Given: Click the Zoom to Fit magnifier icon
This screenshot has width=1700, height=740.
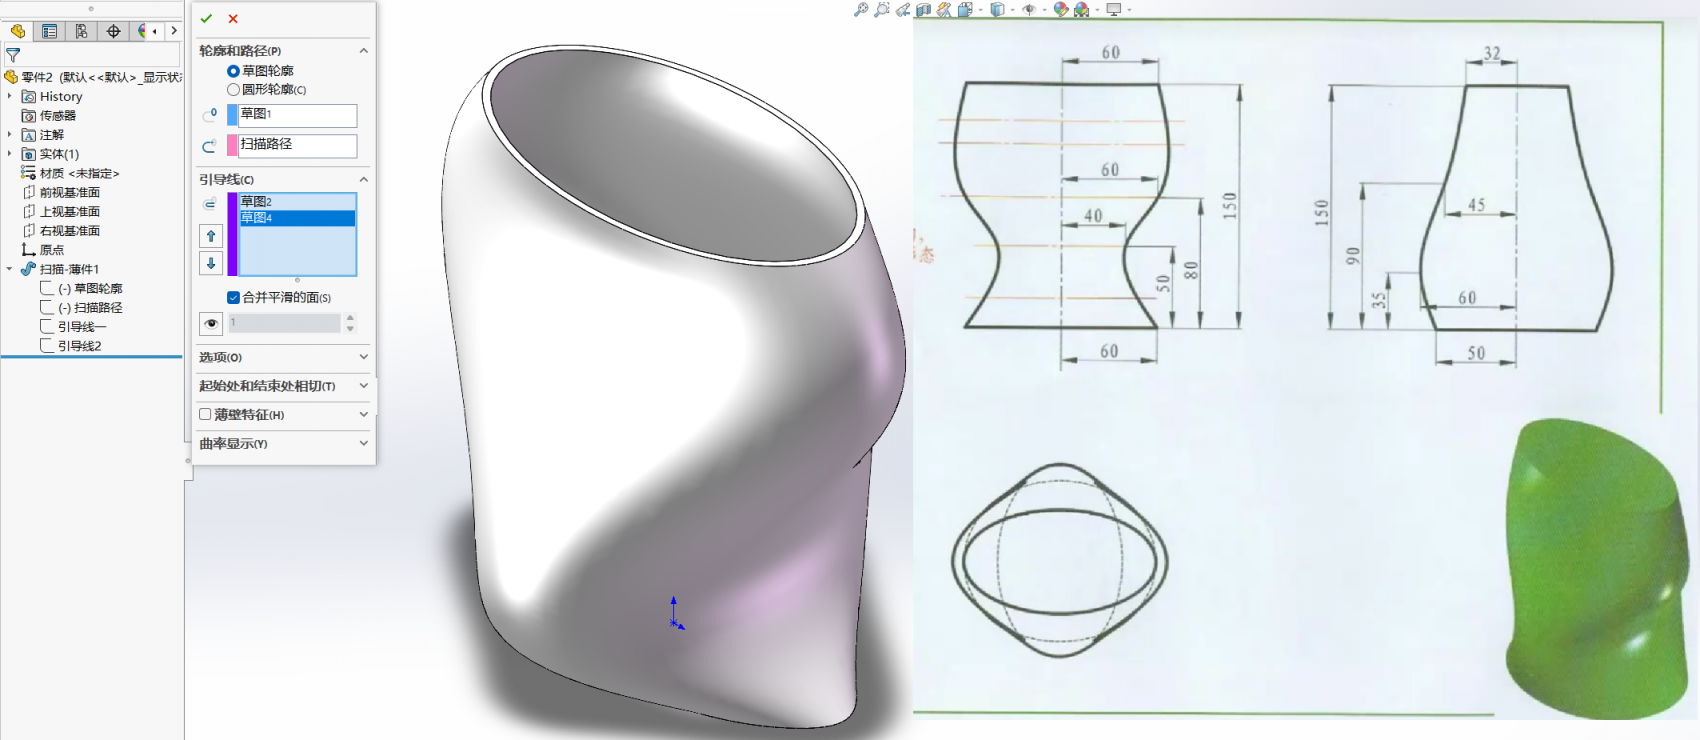Looking at the screenshot, I should point(860,10).
